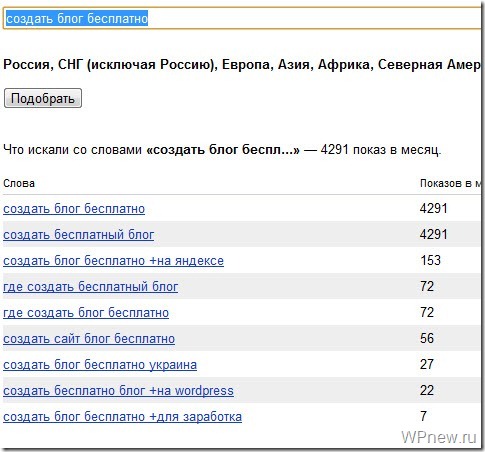The image size is (485, 452).
Task: Click the results summary heading text
Action: pyautogui.click(x=222, y=150)
